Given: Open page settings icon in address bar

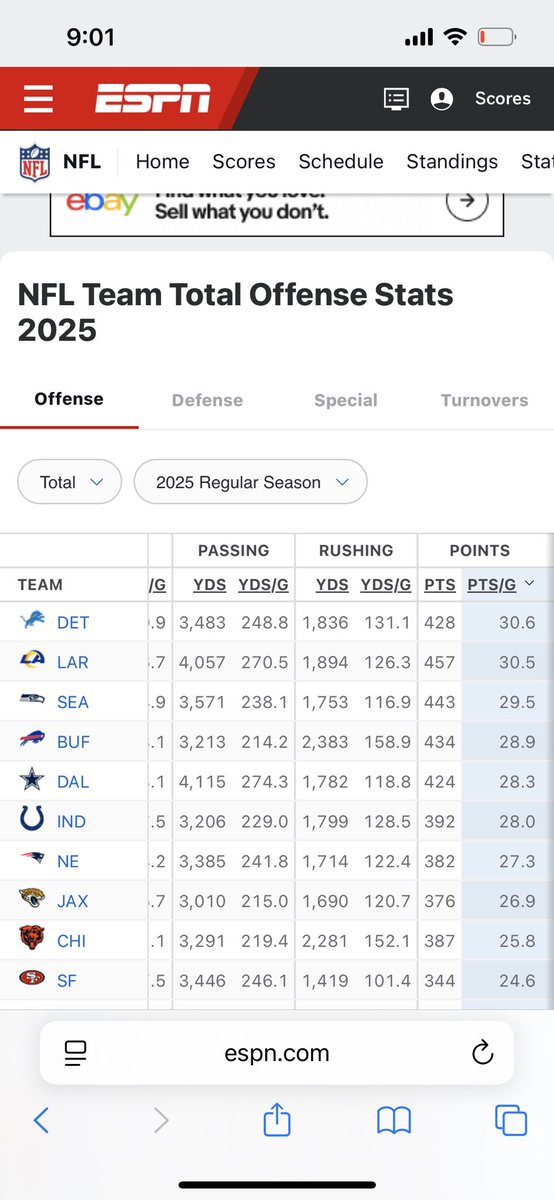Looking at the screenshot, I should [75, 1052].
